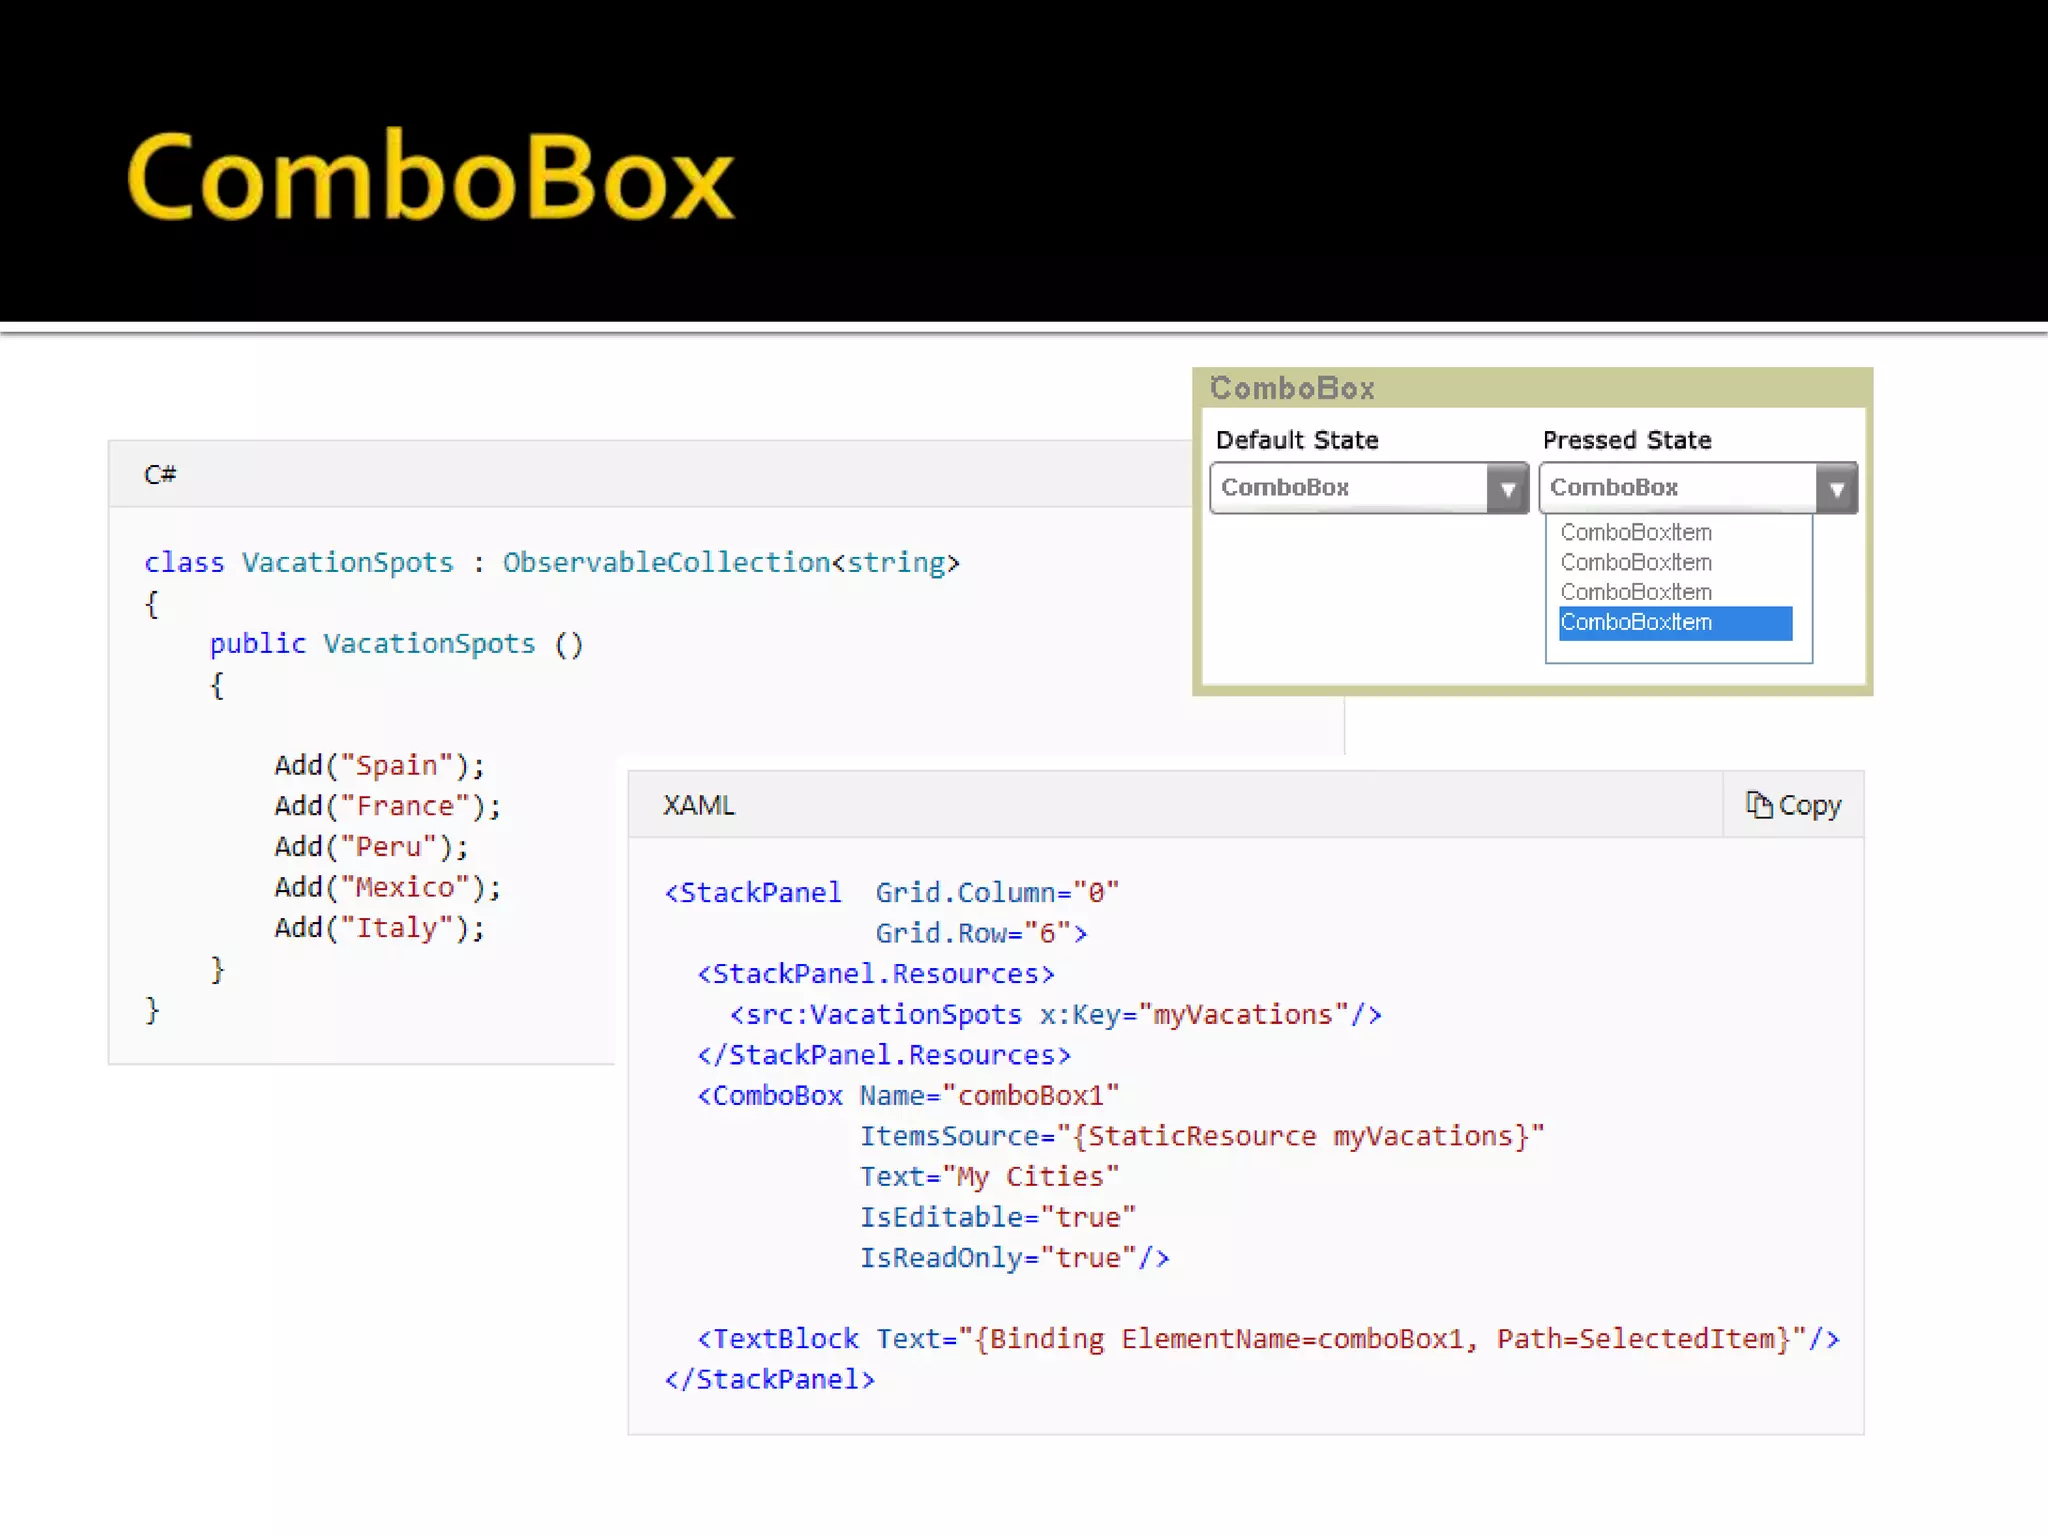
Task: Click the TextBlock Binding line in XAML
Action: [x=1267, y=1338]
